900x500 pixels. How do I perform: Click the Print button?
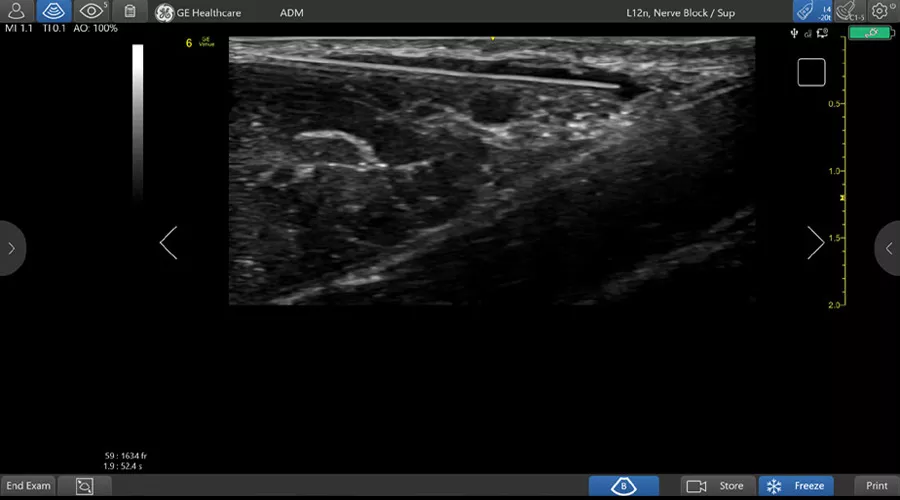pyautogui.click(x=876, y=486)
